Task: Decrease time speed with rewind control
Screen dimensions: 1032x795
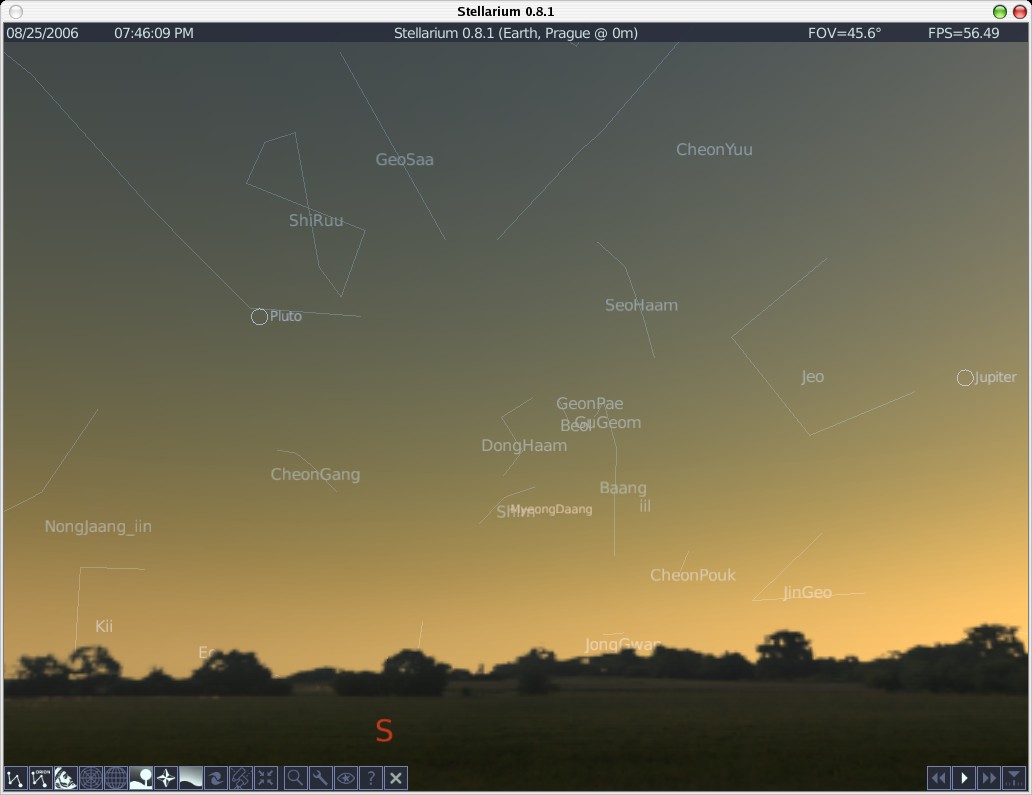Action: click(938, 777)
